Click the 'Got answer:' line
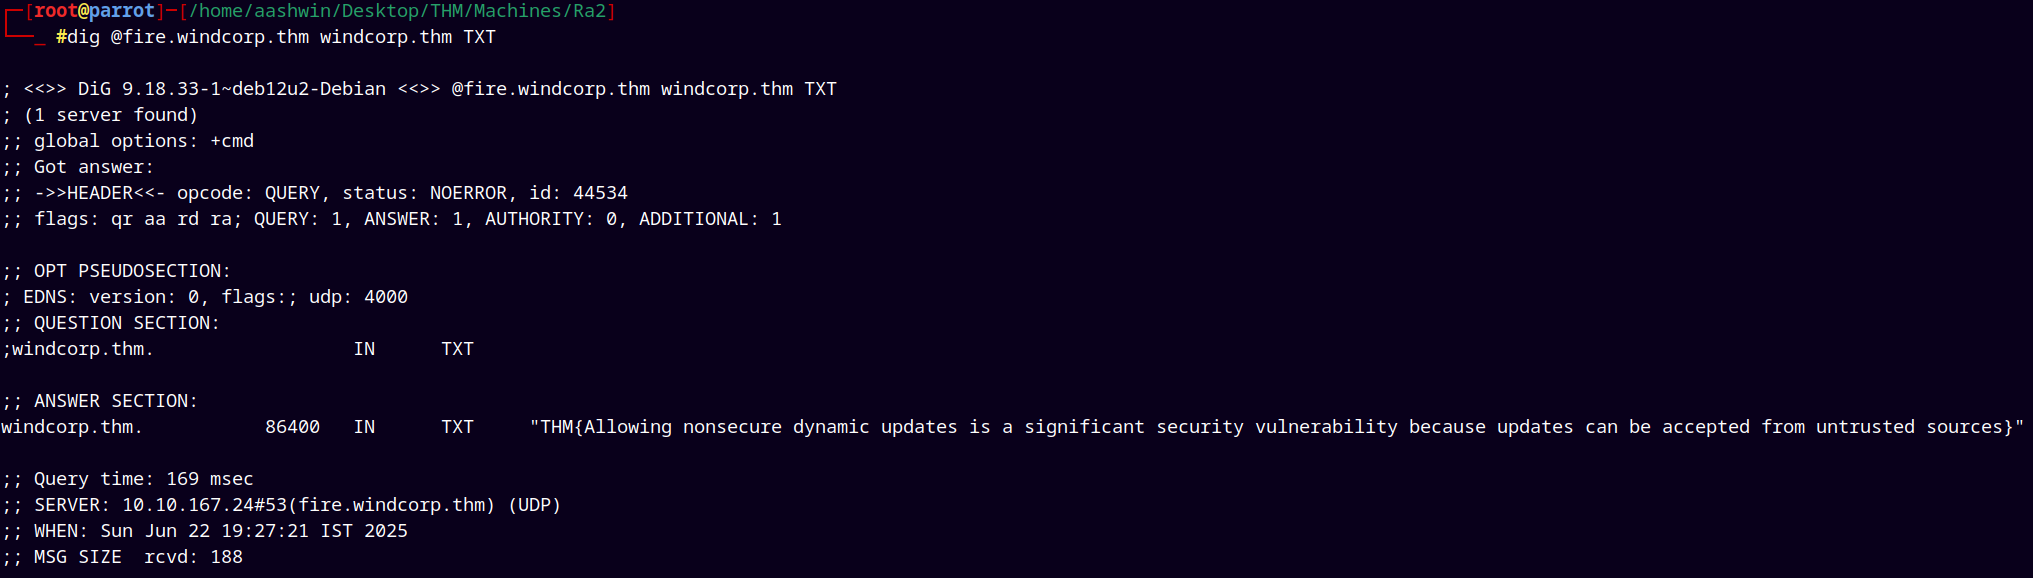 pyautogui.click(x=78, y=167)
